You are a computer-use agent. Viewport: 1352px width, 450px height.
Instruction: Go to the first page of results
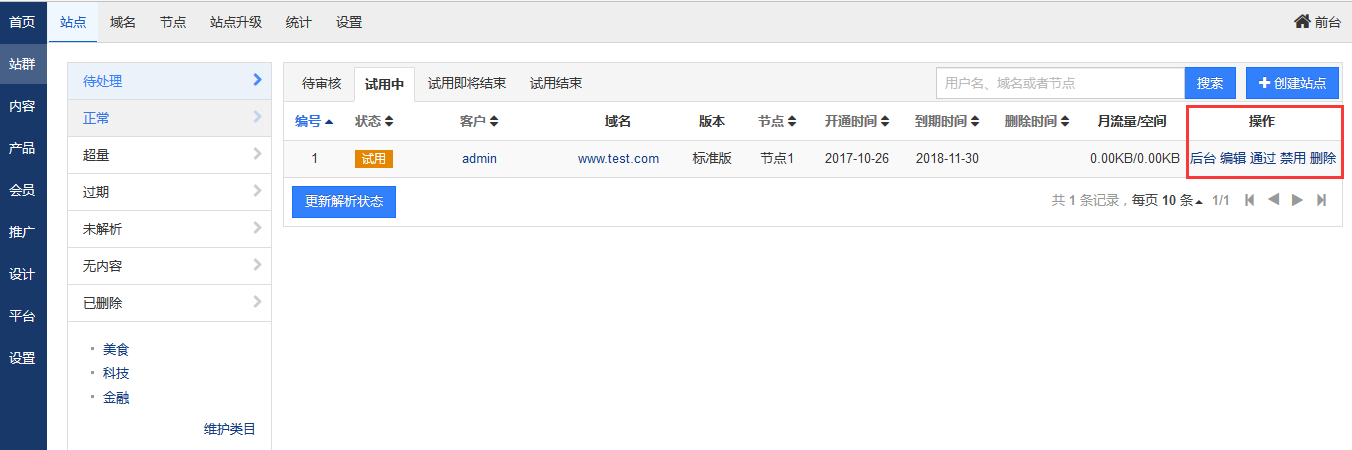point(1250,200)
